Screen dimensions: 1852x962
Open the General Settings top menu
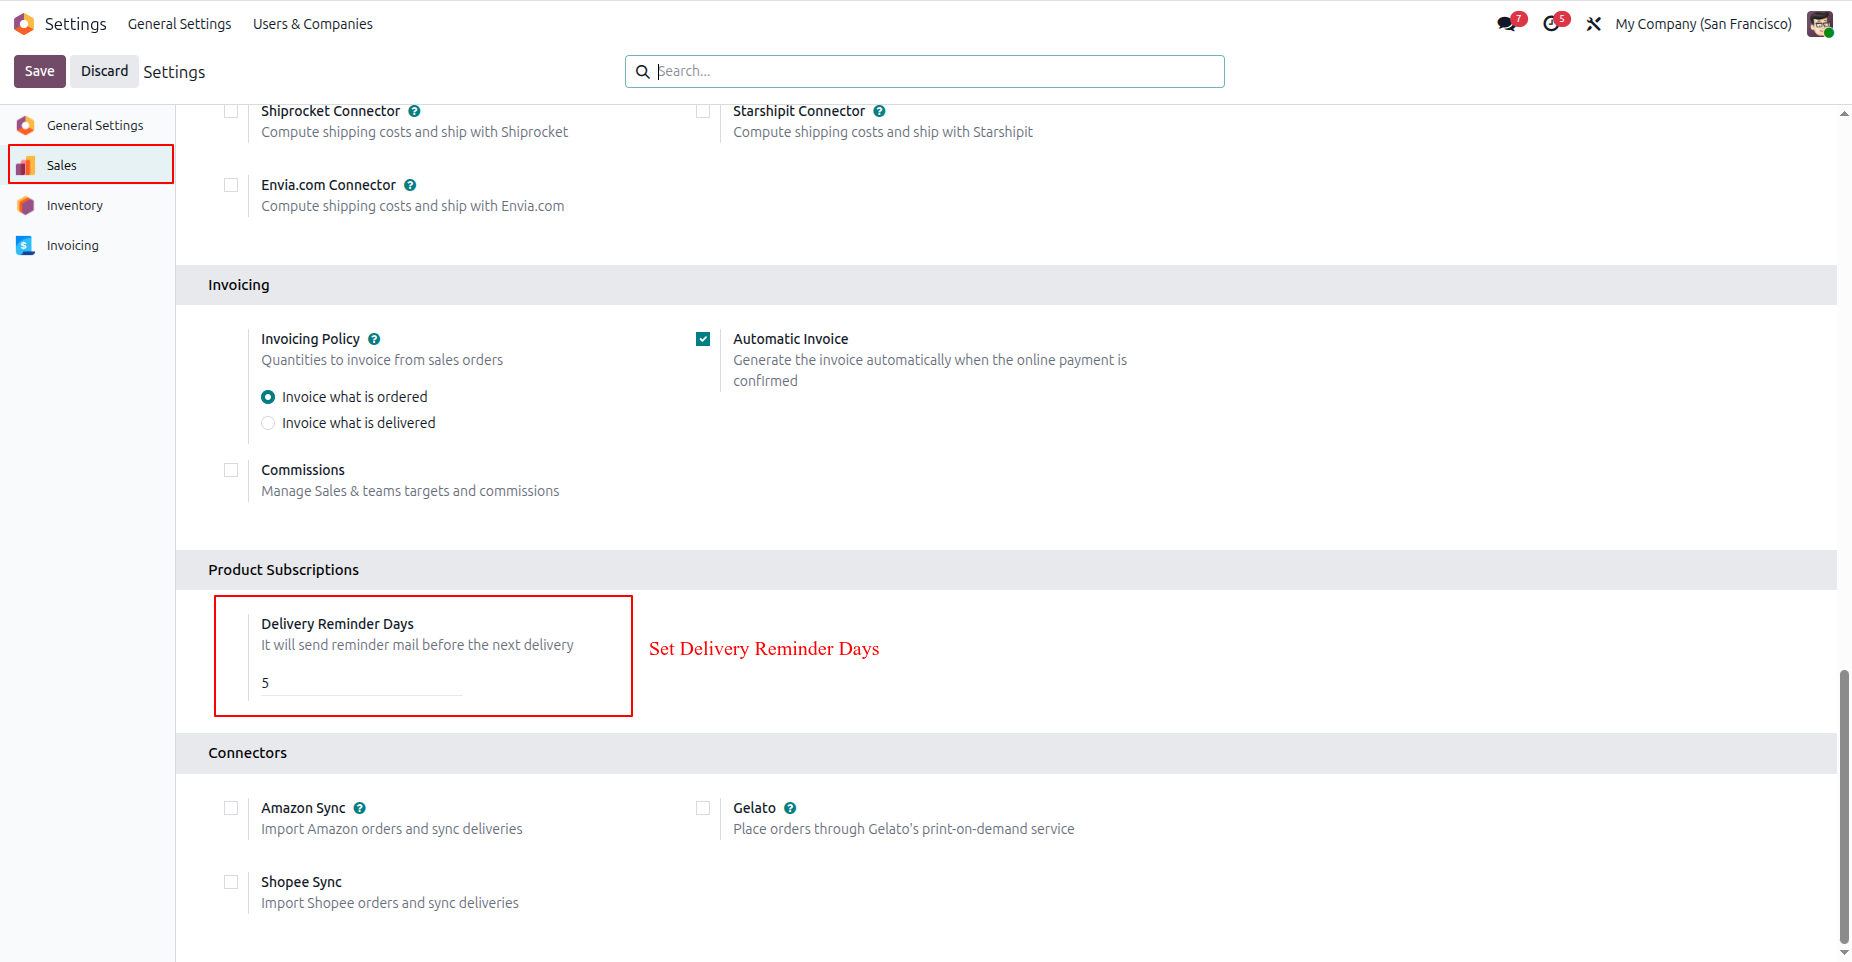pos(179,24)
